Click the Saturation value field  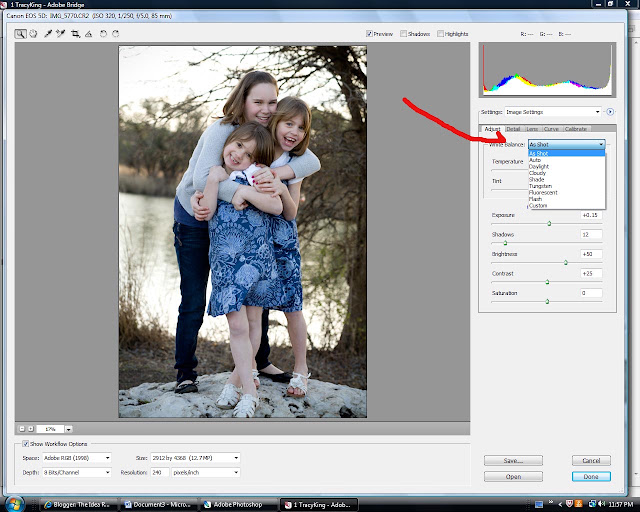point(591,293)
